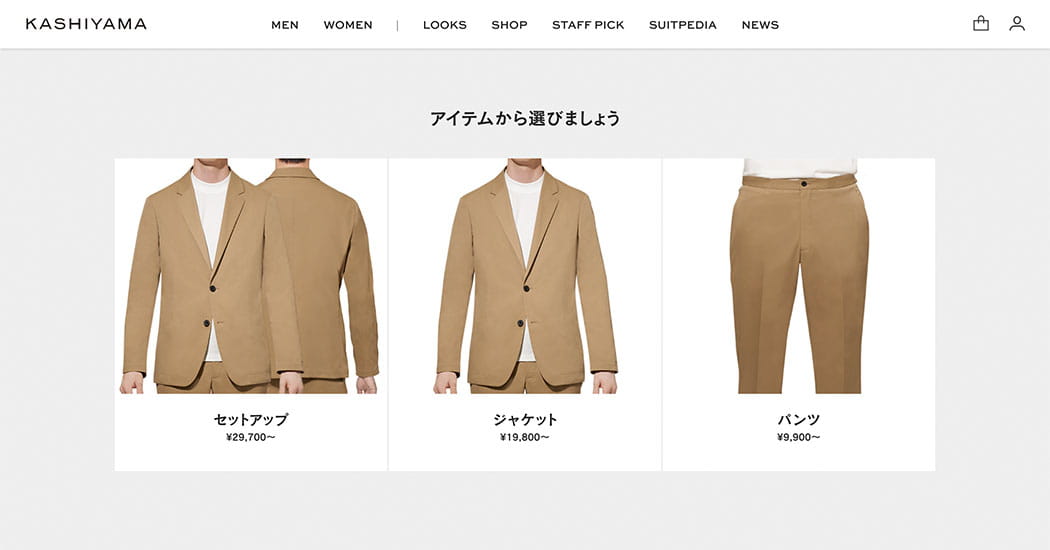This screenshot has width=1050, height=550.
Task: Select the パンツ trousers image
Action: point(799,276)
